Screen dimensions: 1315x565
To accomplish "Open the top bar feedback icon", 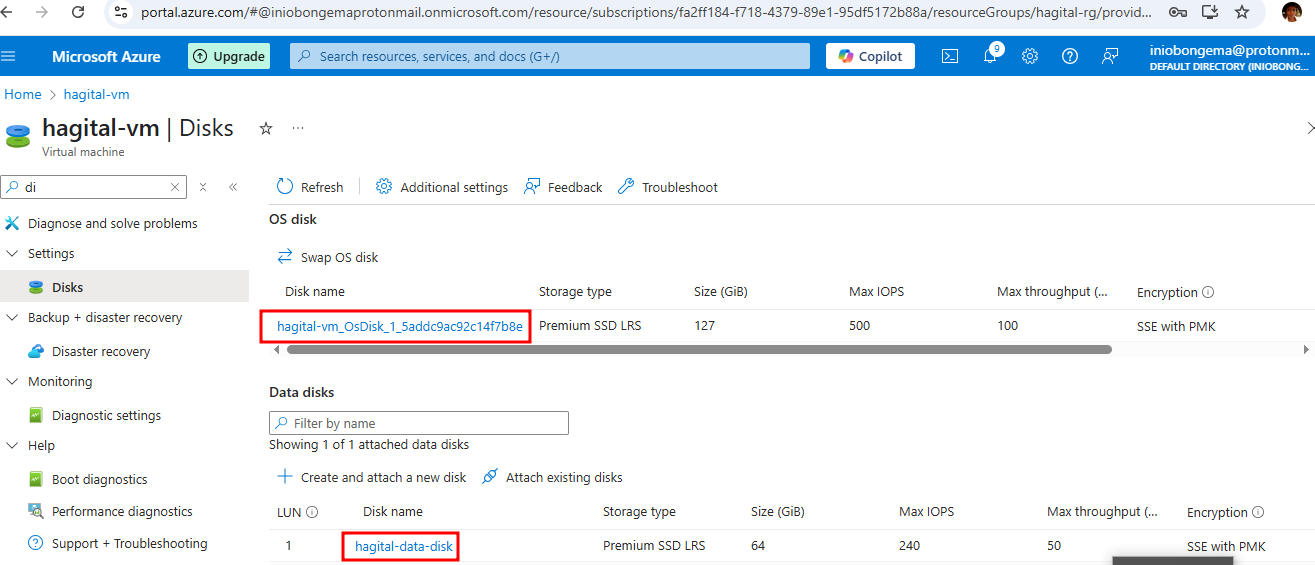I will 1110,56.
